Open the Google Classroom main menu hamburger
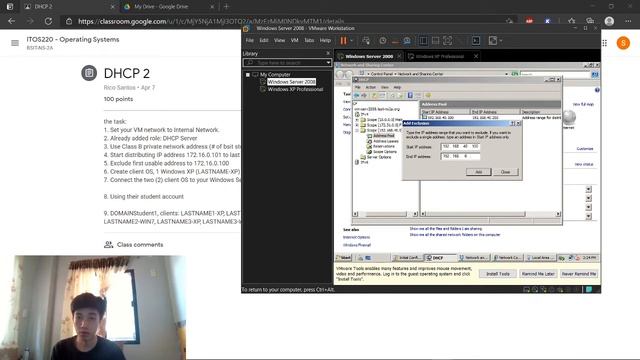The width and height of the screenshot is (640, 360). tap(15, 43)
